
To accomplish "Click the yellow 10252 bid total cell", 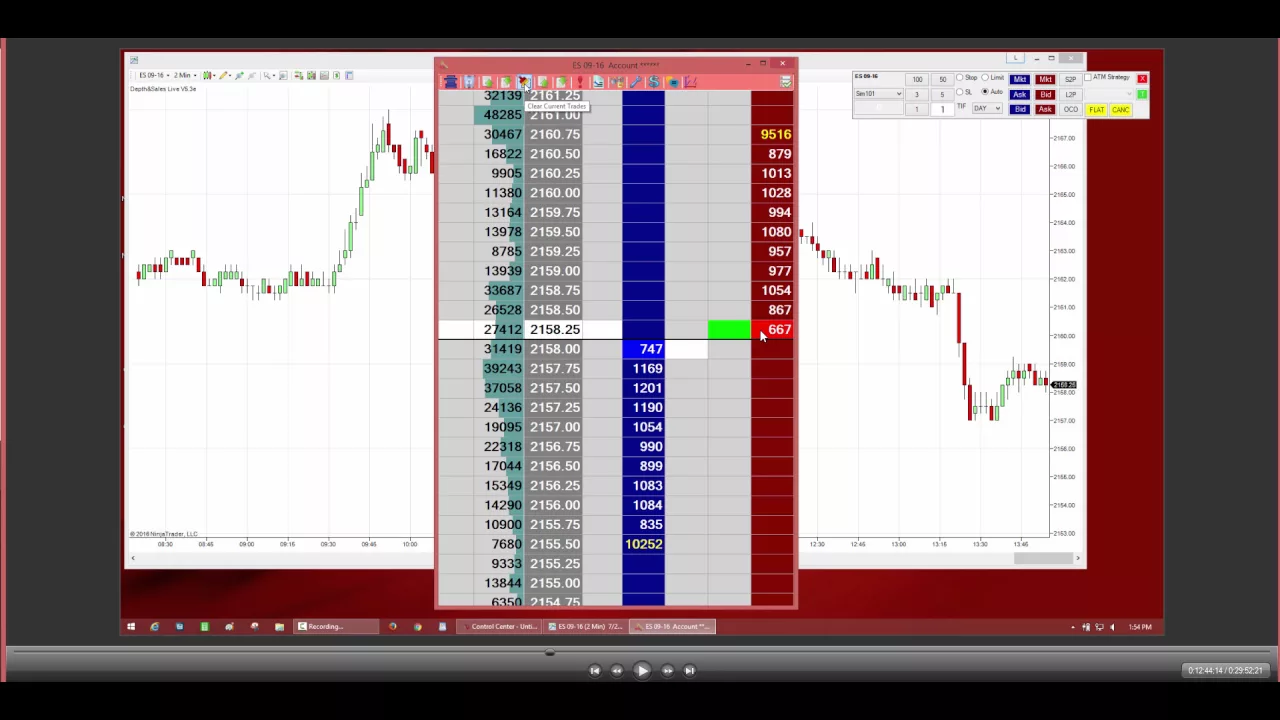I will click(643, 544).
